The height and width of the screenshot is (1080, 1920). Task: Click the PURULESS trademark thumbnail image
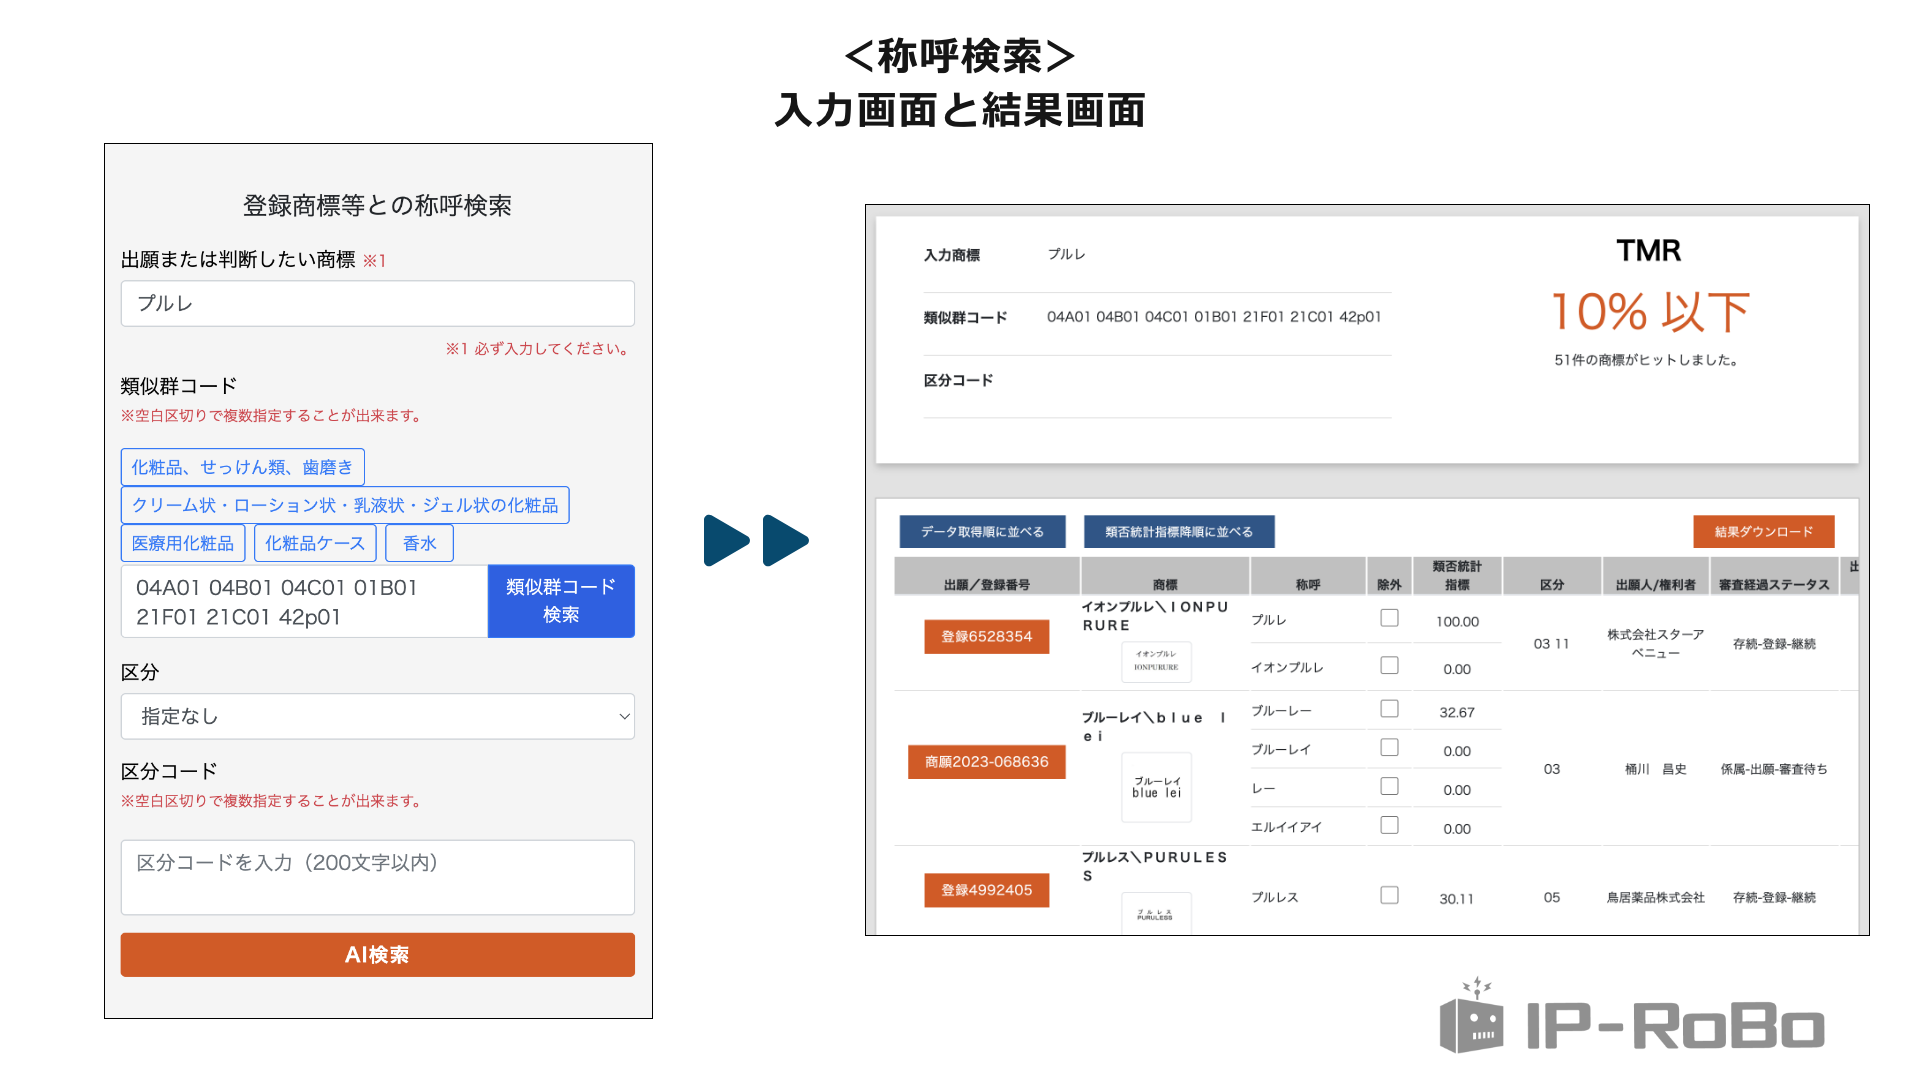coord(1156,913)
